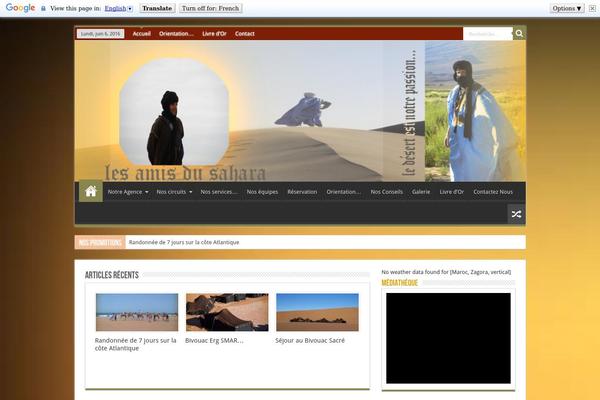
Task: Click the promotion ticker link Randonnée de 7 jours
Action: tap(184, 242)
